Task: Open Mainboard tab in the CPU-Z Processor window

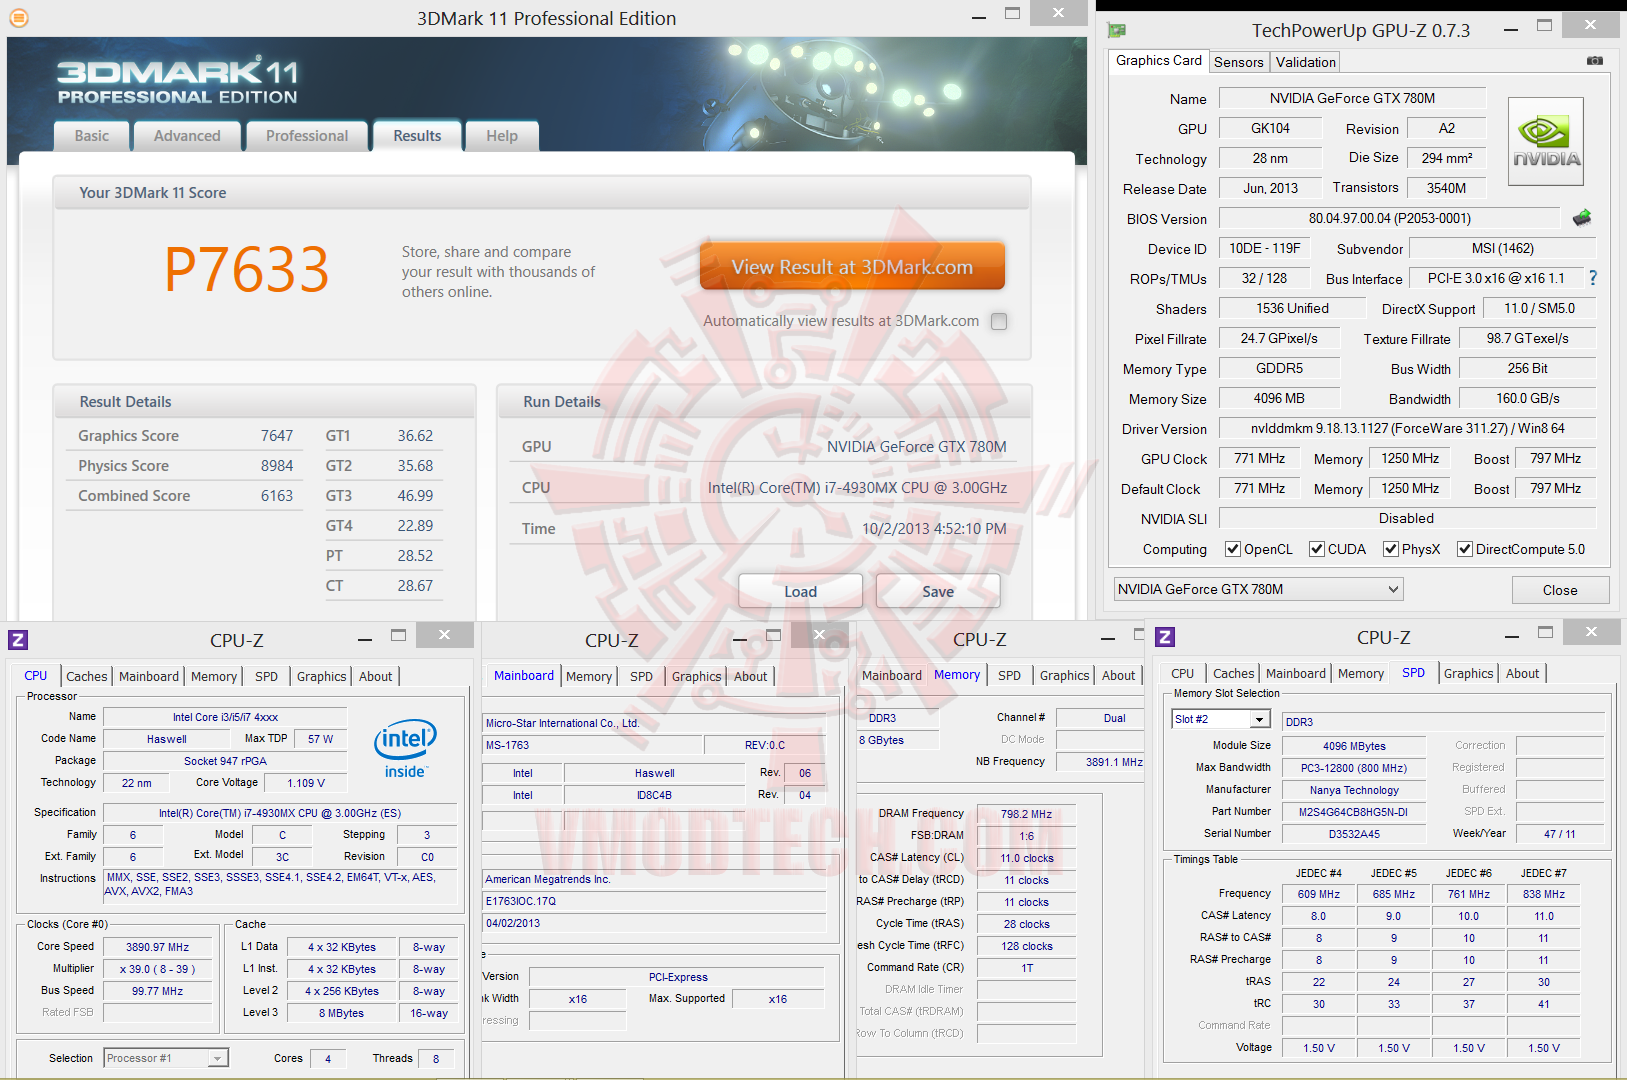Action: pos(149,677)
